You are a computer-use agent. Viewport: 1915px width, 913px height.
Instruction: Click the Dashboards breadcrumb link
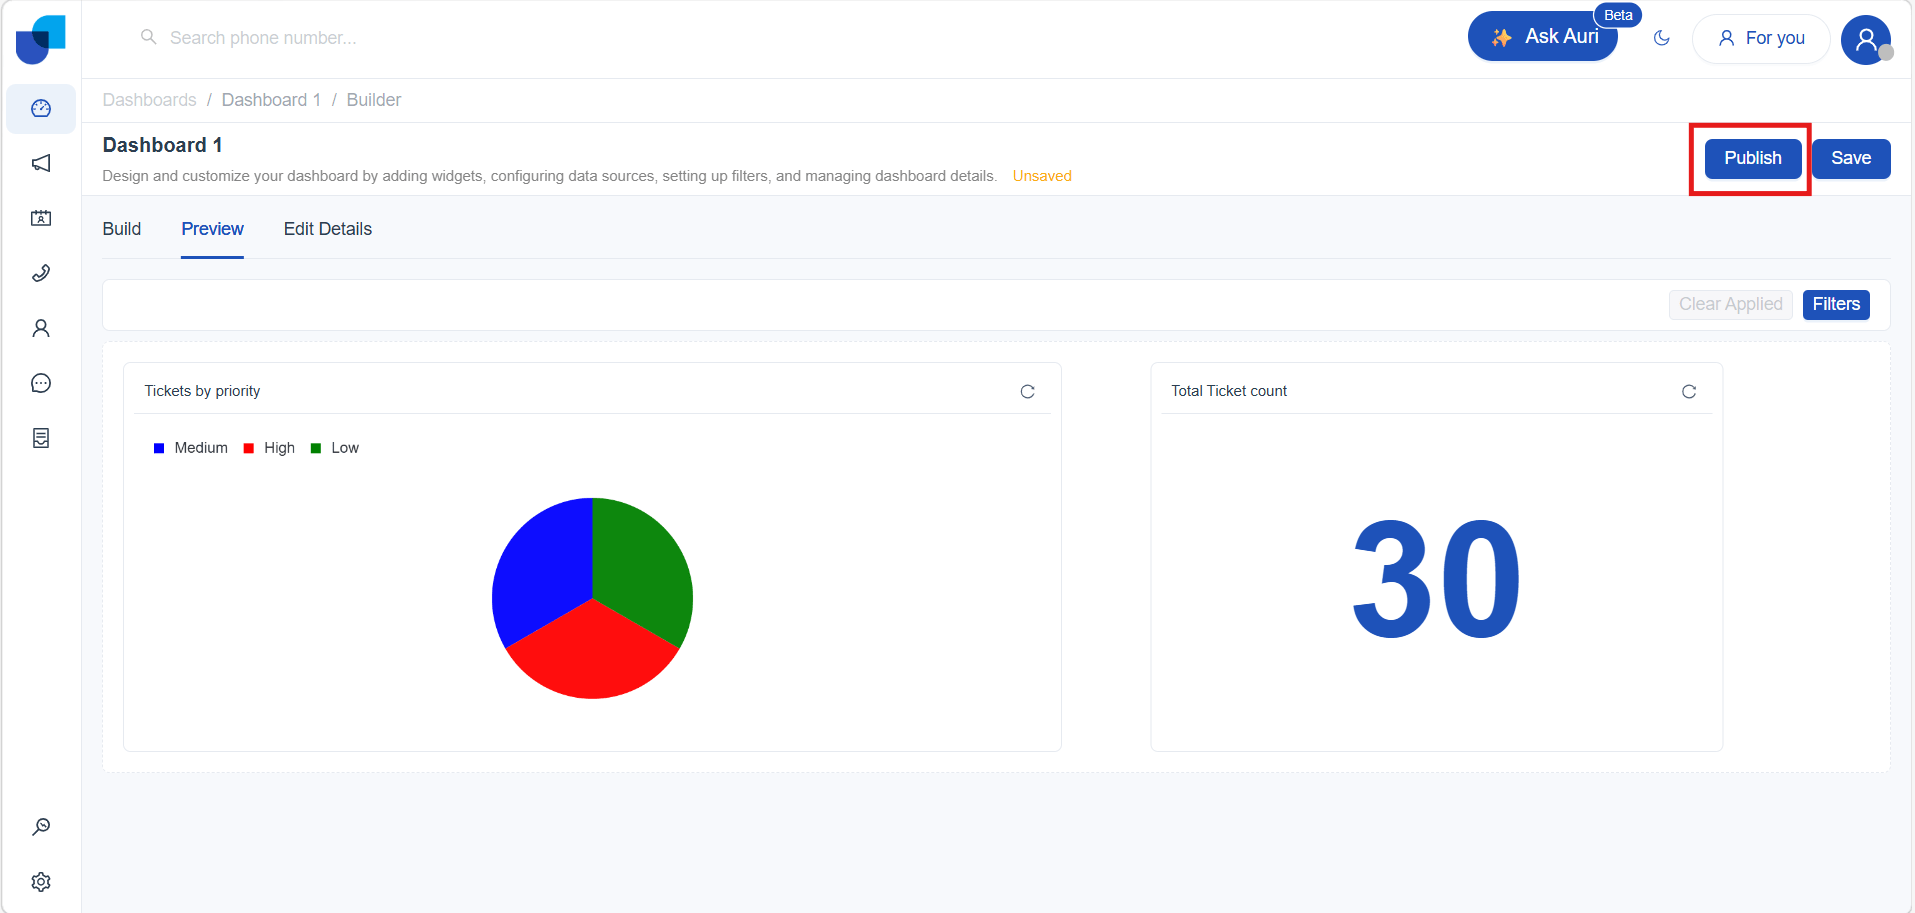[x=150, y=100]
